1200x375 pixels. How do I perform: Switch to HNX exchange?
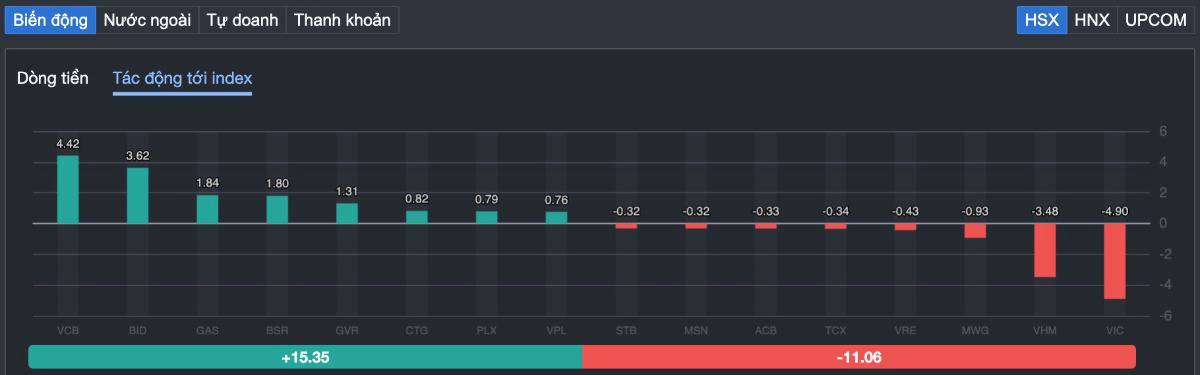tap(1092, 20)
